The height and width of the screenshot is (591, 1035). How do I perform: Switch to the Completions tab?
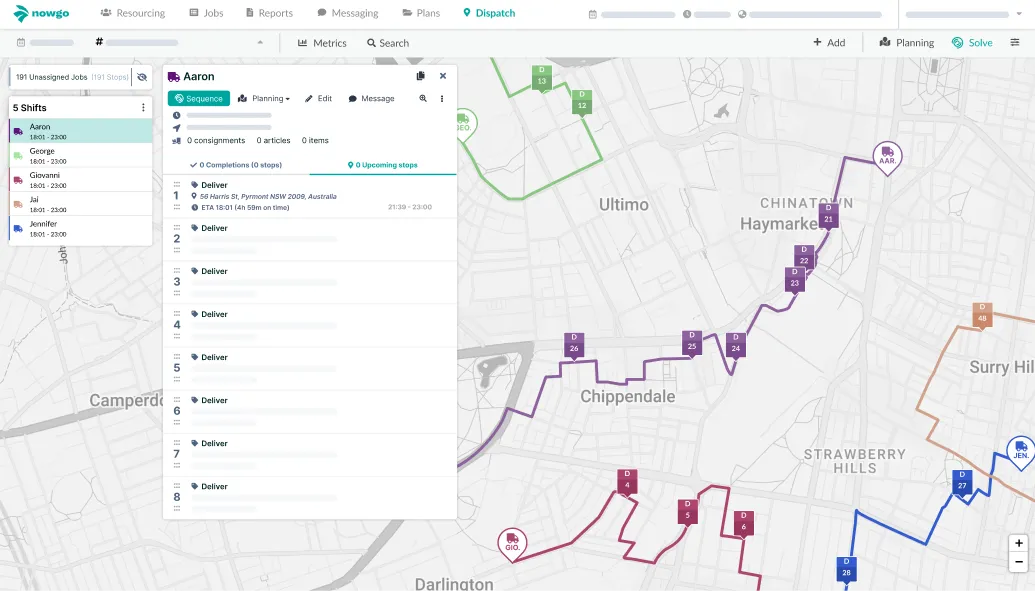(x=236, y=165)
